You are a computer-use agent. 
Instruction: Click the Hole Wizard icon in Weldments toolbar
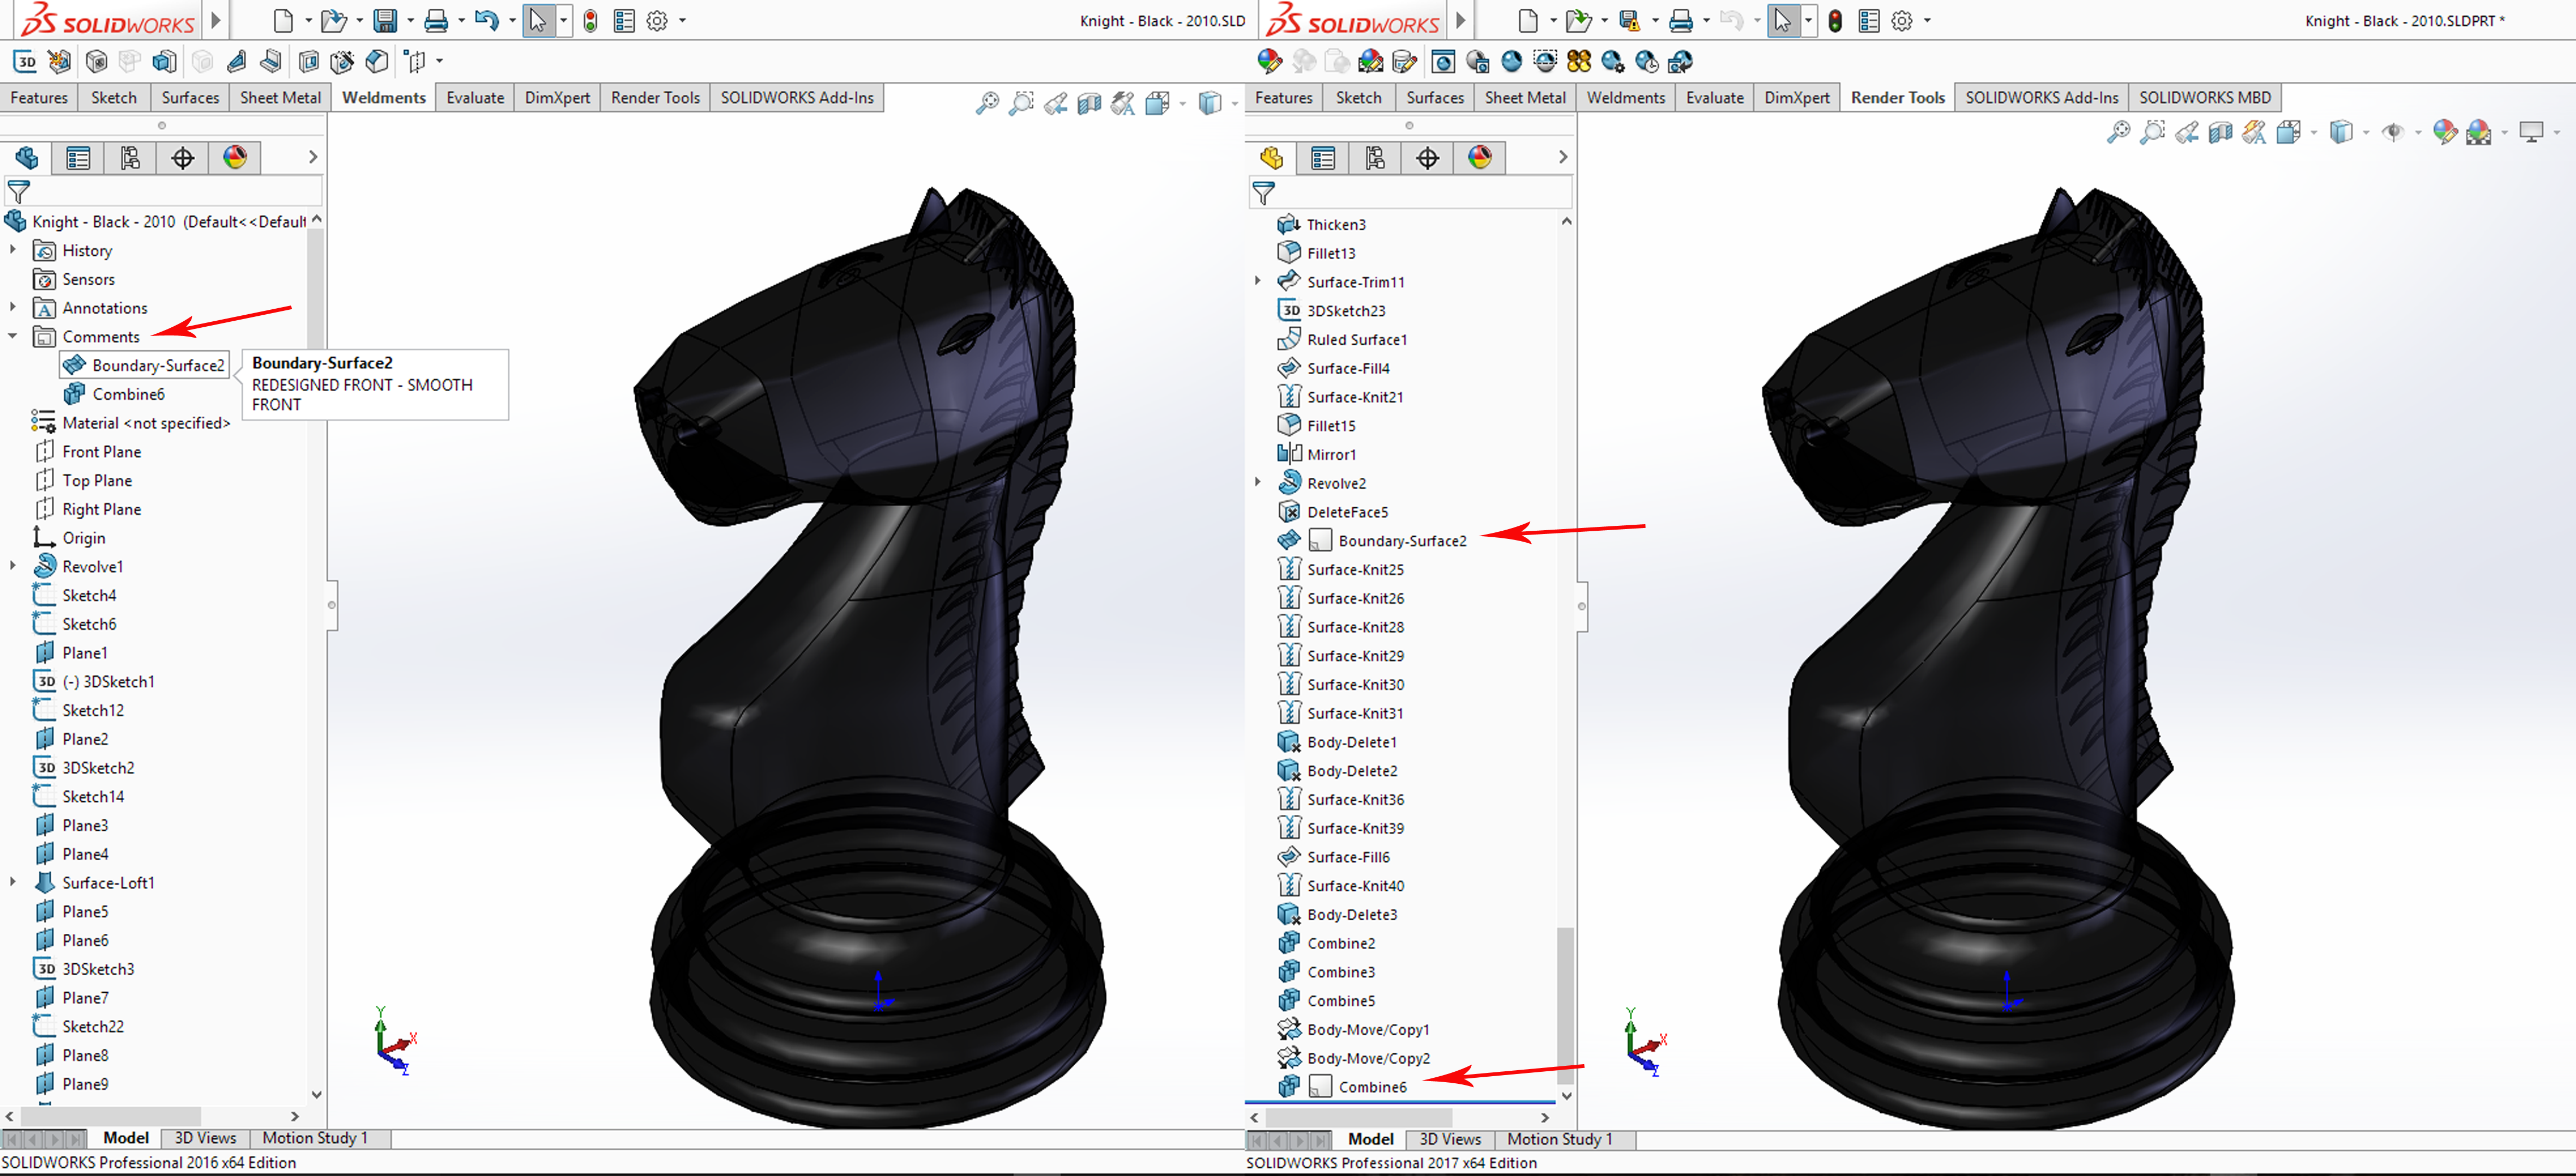(342, 62)
